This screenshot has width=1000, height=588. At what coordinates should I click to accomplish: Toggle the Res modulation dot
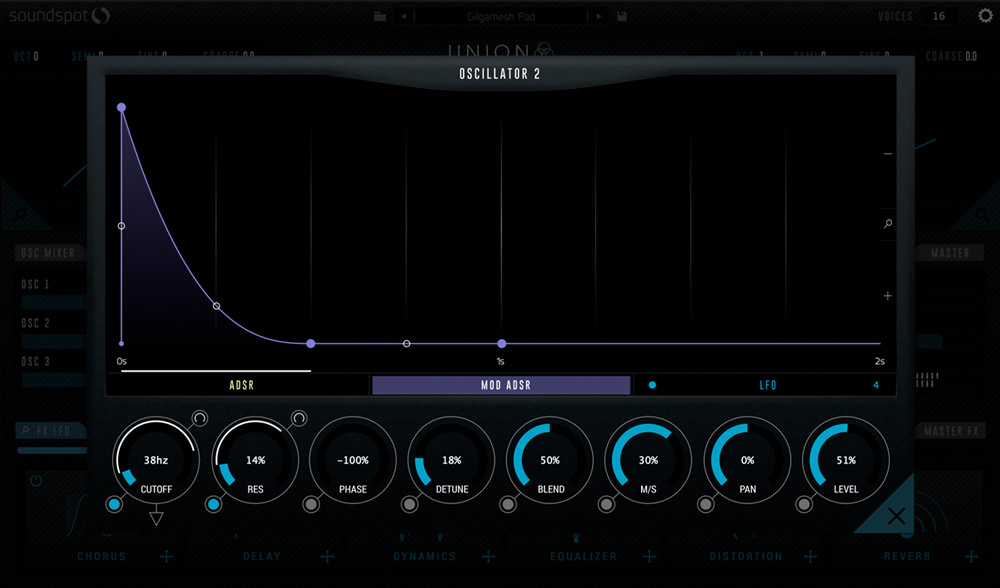[213, 505]
